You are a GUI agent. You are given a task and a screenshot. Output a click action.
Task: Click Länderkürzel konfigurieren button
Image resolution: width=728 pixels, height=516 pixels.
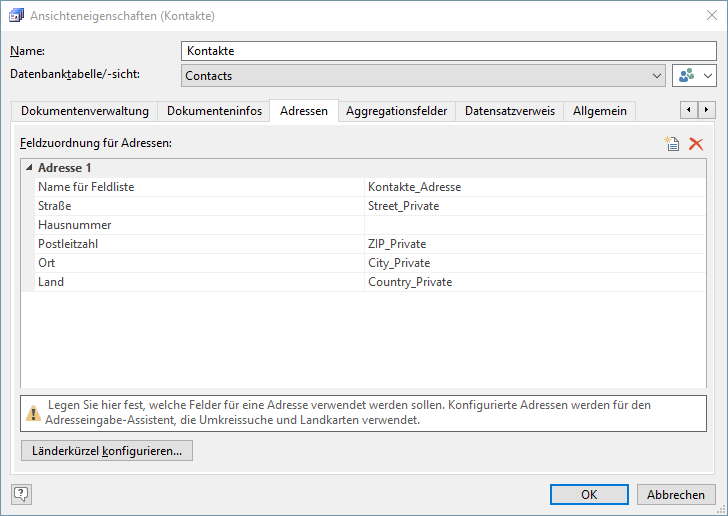107,451
